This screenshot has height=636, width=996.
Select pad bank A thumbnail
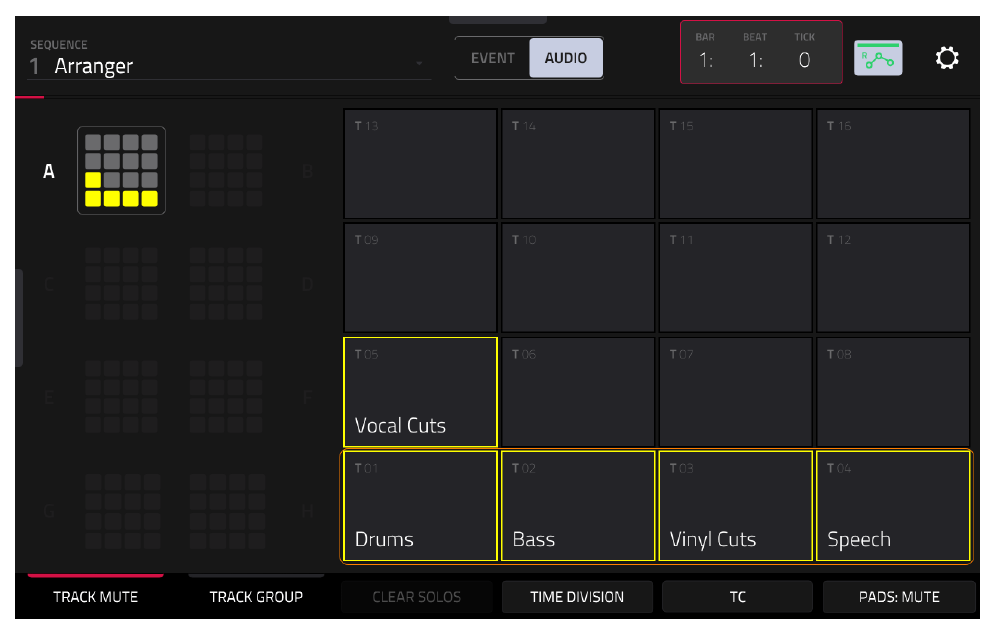[x=121, y=170]
